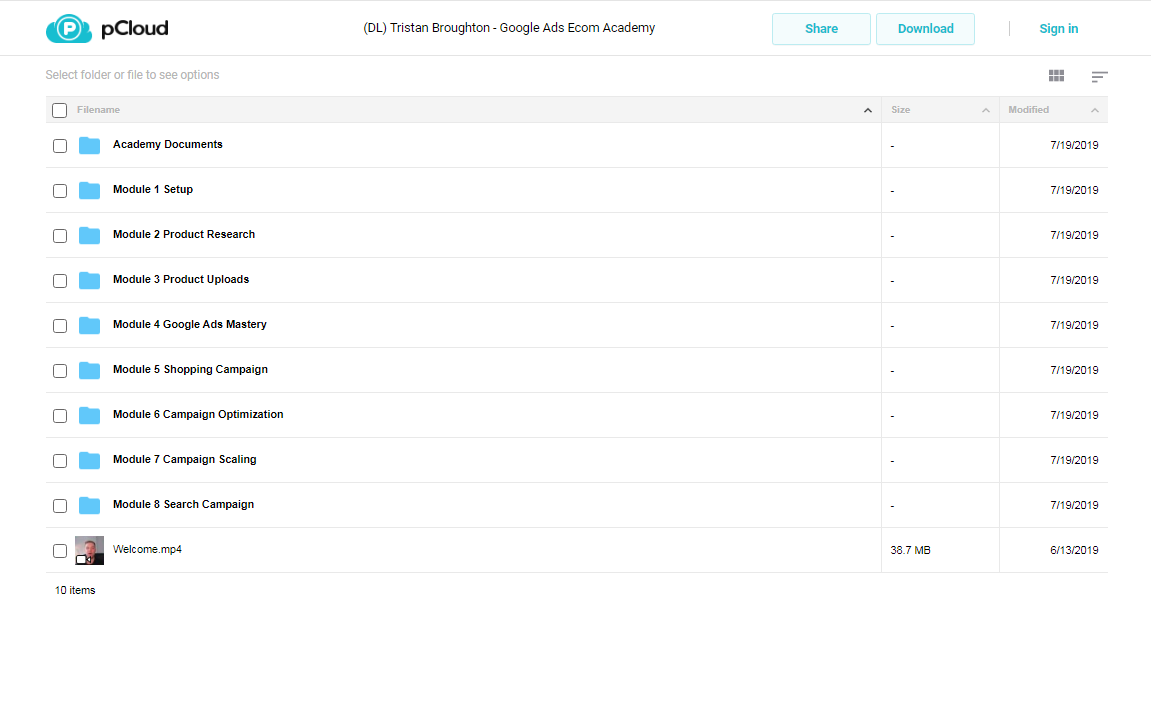Open Module 2 Product Research name
This screenshot has width=1151, height=723.
[184, 234]
